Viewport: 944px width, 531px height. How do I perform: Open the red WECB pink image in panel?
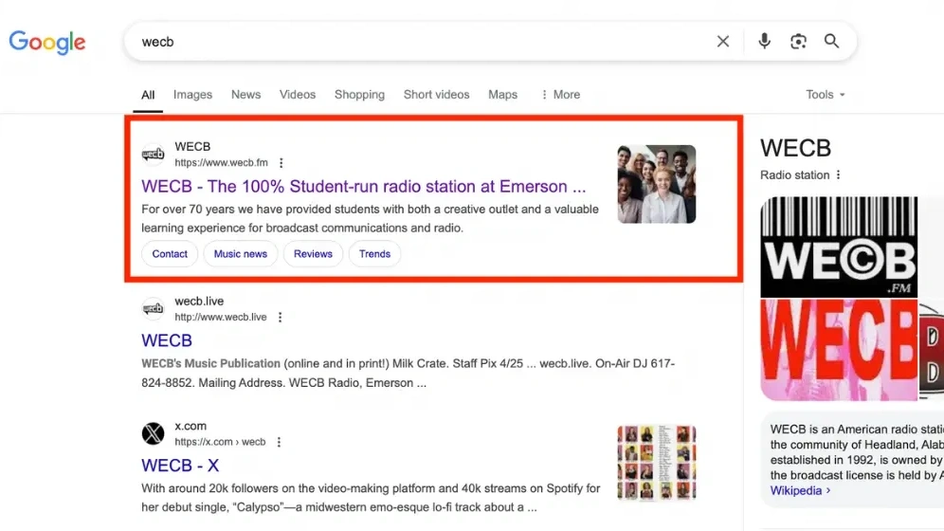click(x=839, y=350)
